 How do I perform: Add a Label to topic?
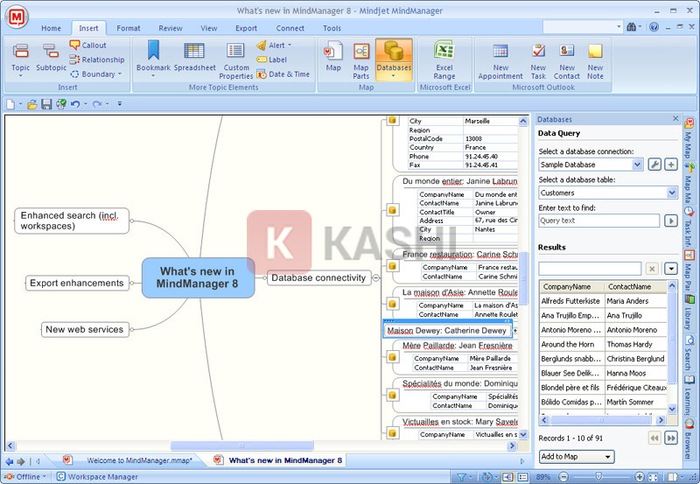[272, 59]
